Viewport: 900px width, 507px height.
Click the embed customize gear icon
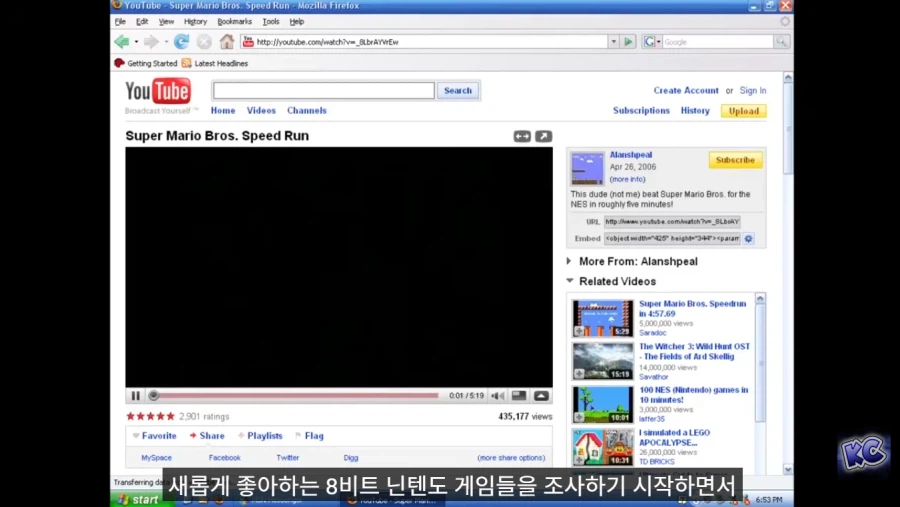[x=748, y=238]
